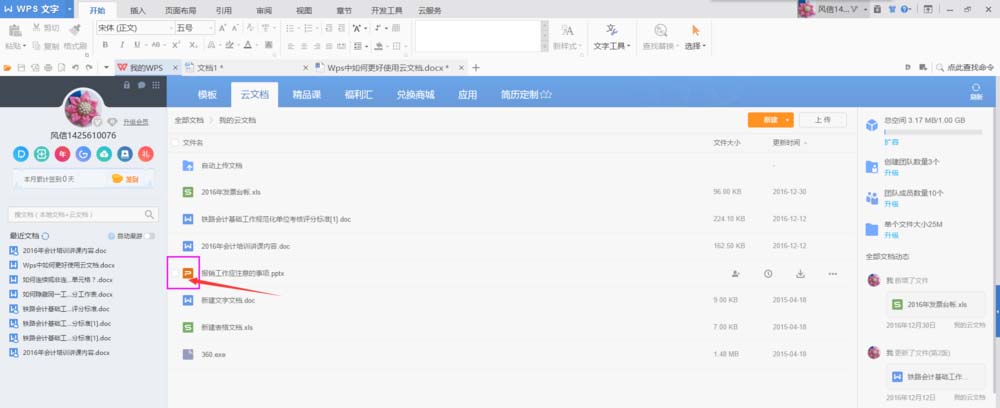Click the 搜文档 search field
Image resolution: width=1000 pixels, height=408 pixels.
pyautogui.click(x=83, y=215)
